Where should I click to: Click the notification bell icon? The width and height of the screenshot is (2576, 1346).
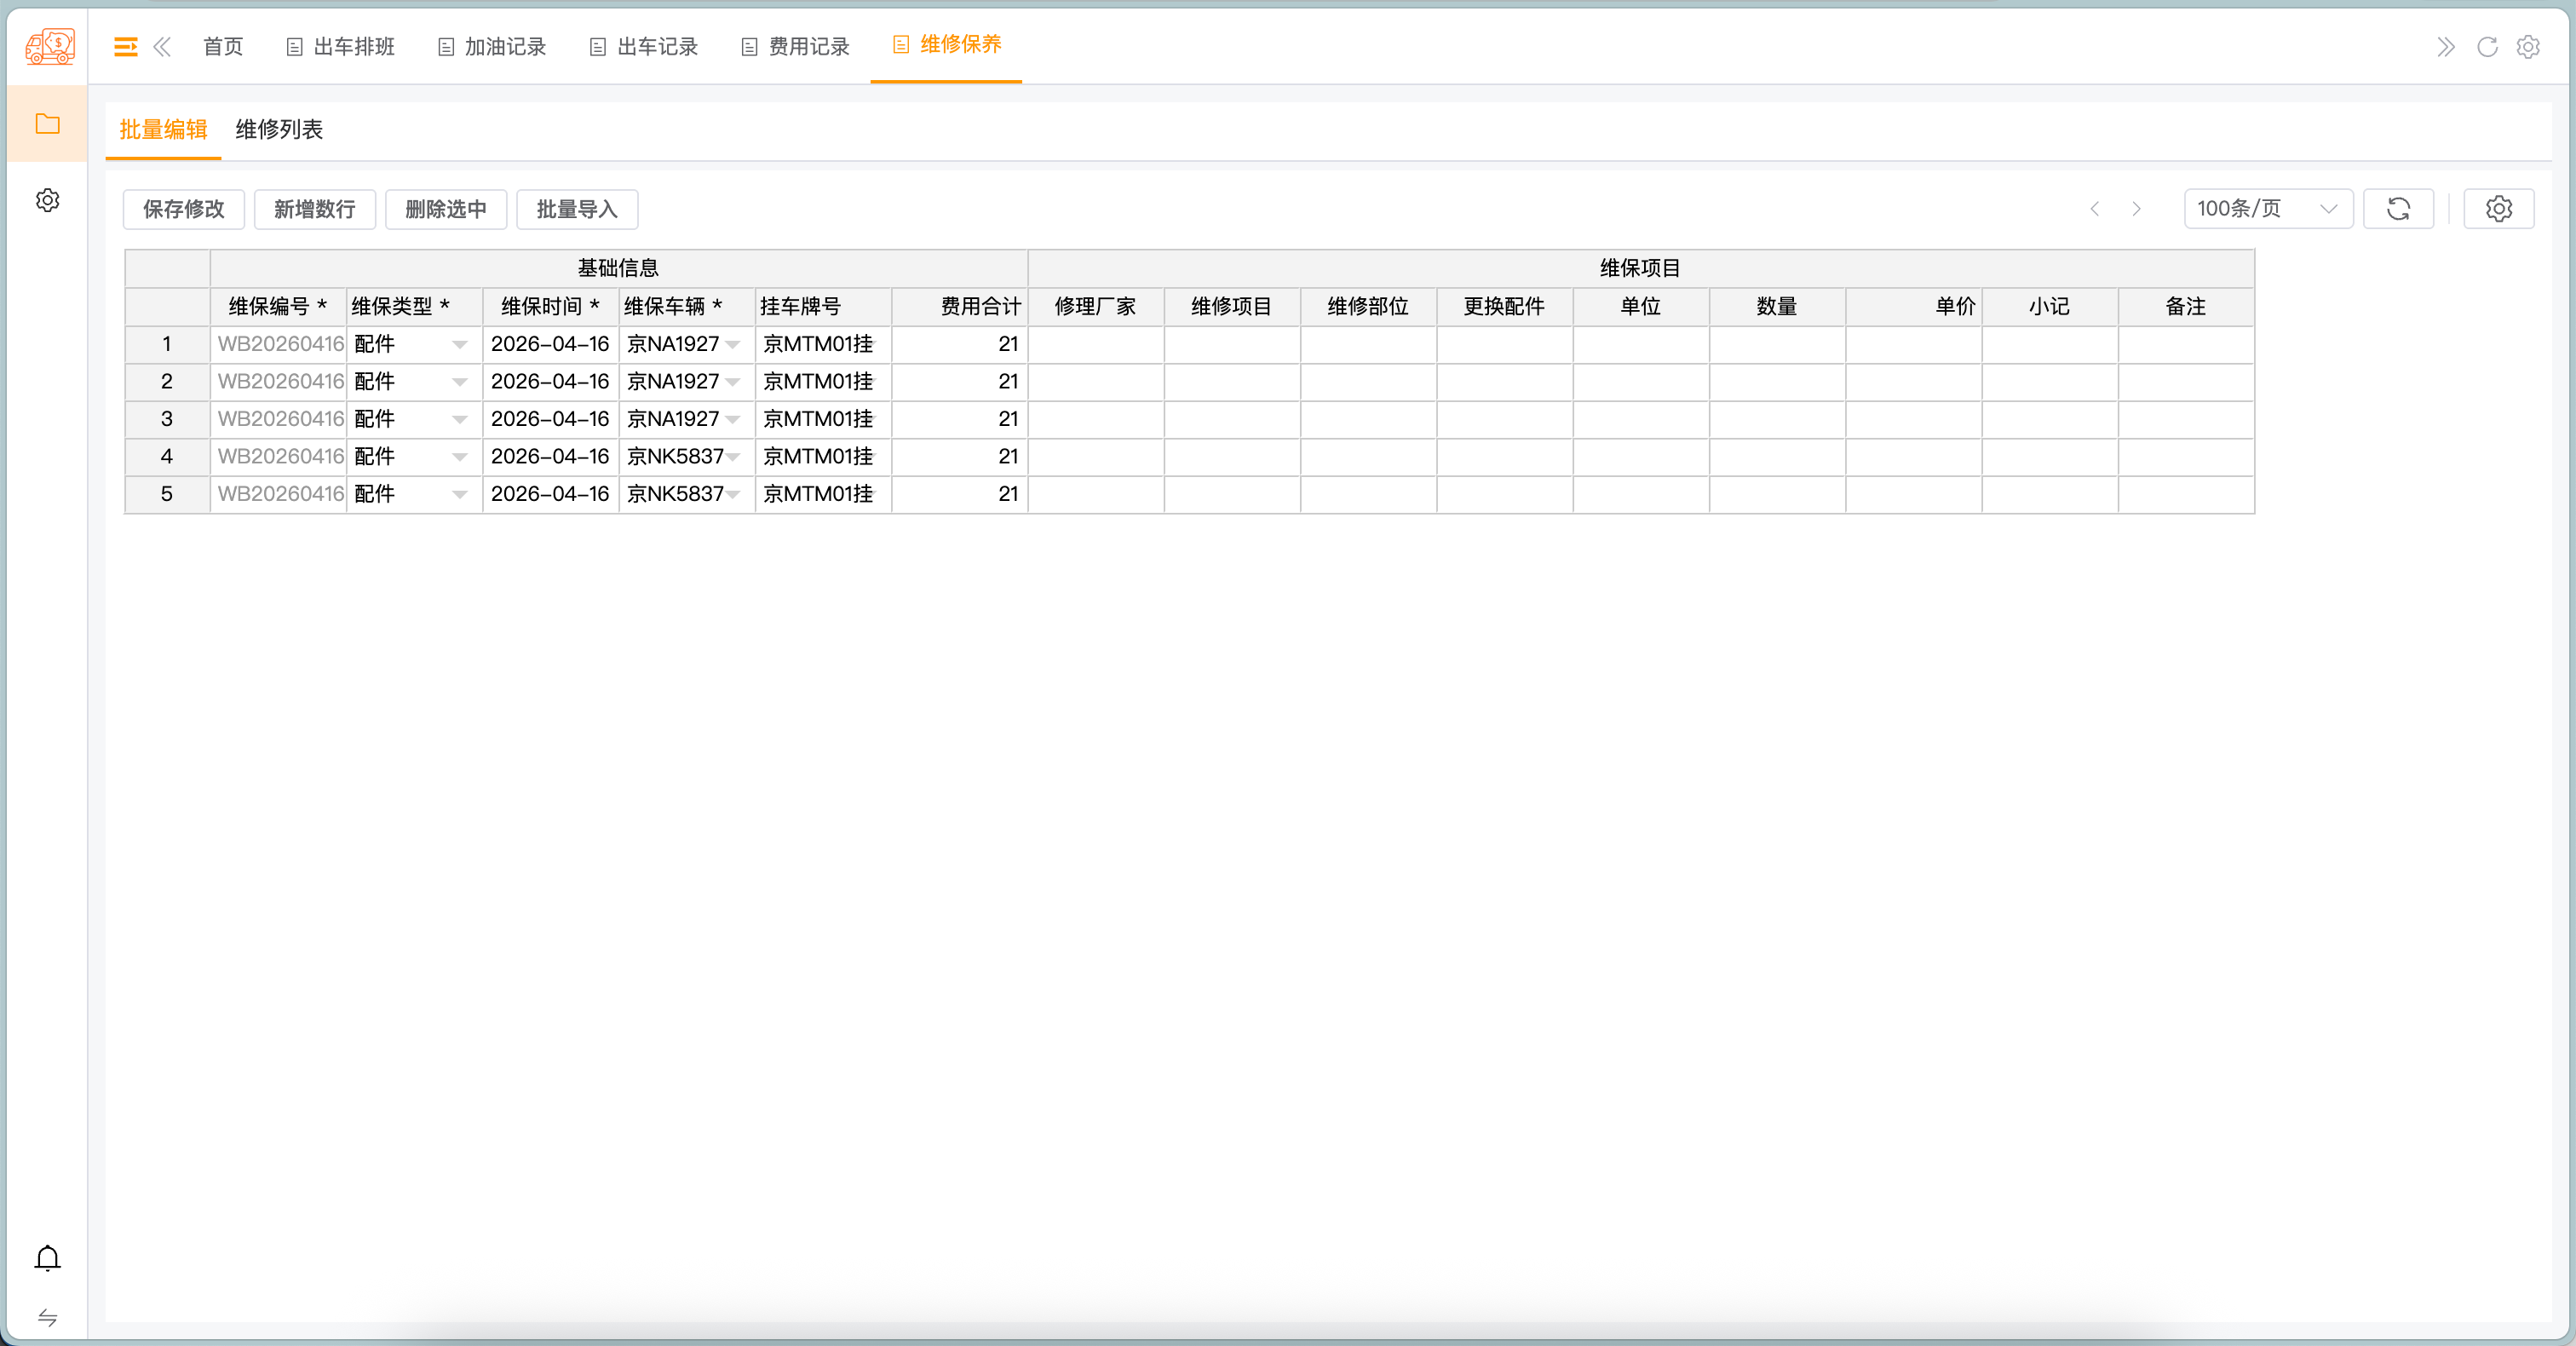click(47, 1258)
